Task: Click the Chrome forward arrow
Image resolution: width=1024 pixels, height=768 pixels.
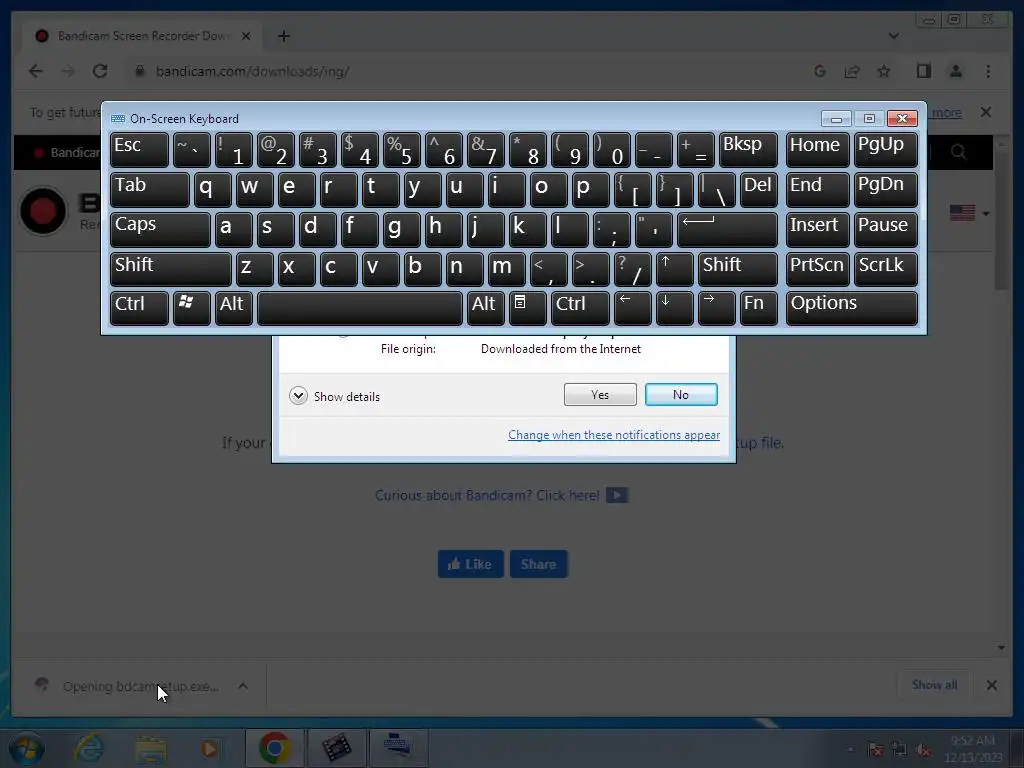Action: point(68,71)
